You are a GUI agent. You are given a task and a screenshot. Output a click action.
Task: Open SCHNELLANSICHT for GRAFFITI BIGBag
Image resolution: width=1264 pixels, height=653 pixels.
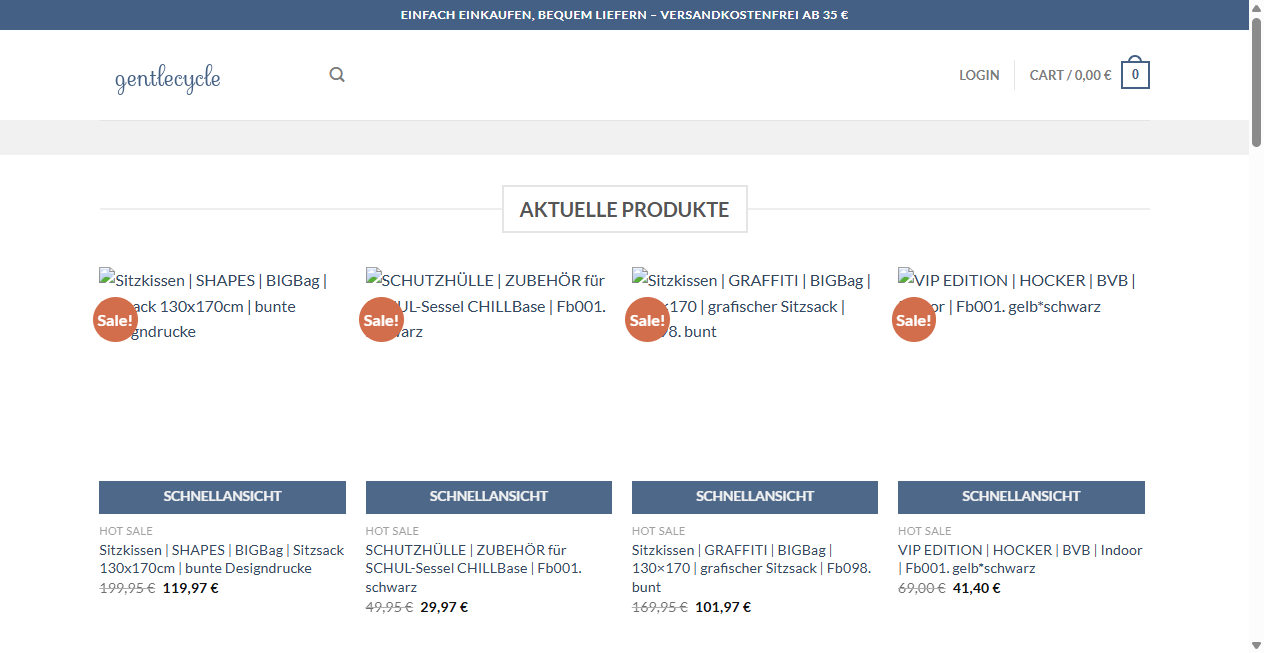754,496
